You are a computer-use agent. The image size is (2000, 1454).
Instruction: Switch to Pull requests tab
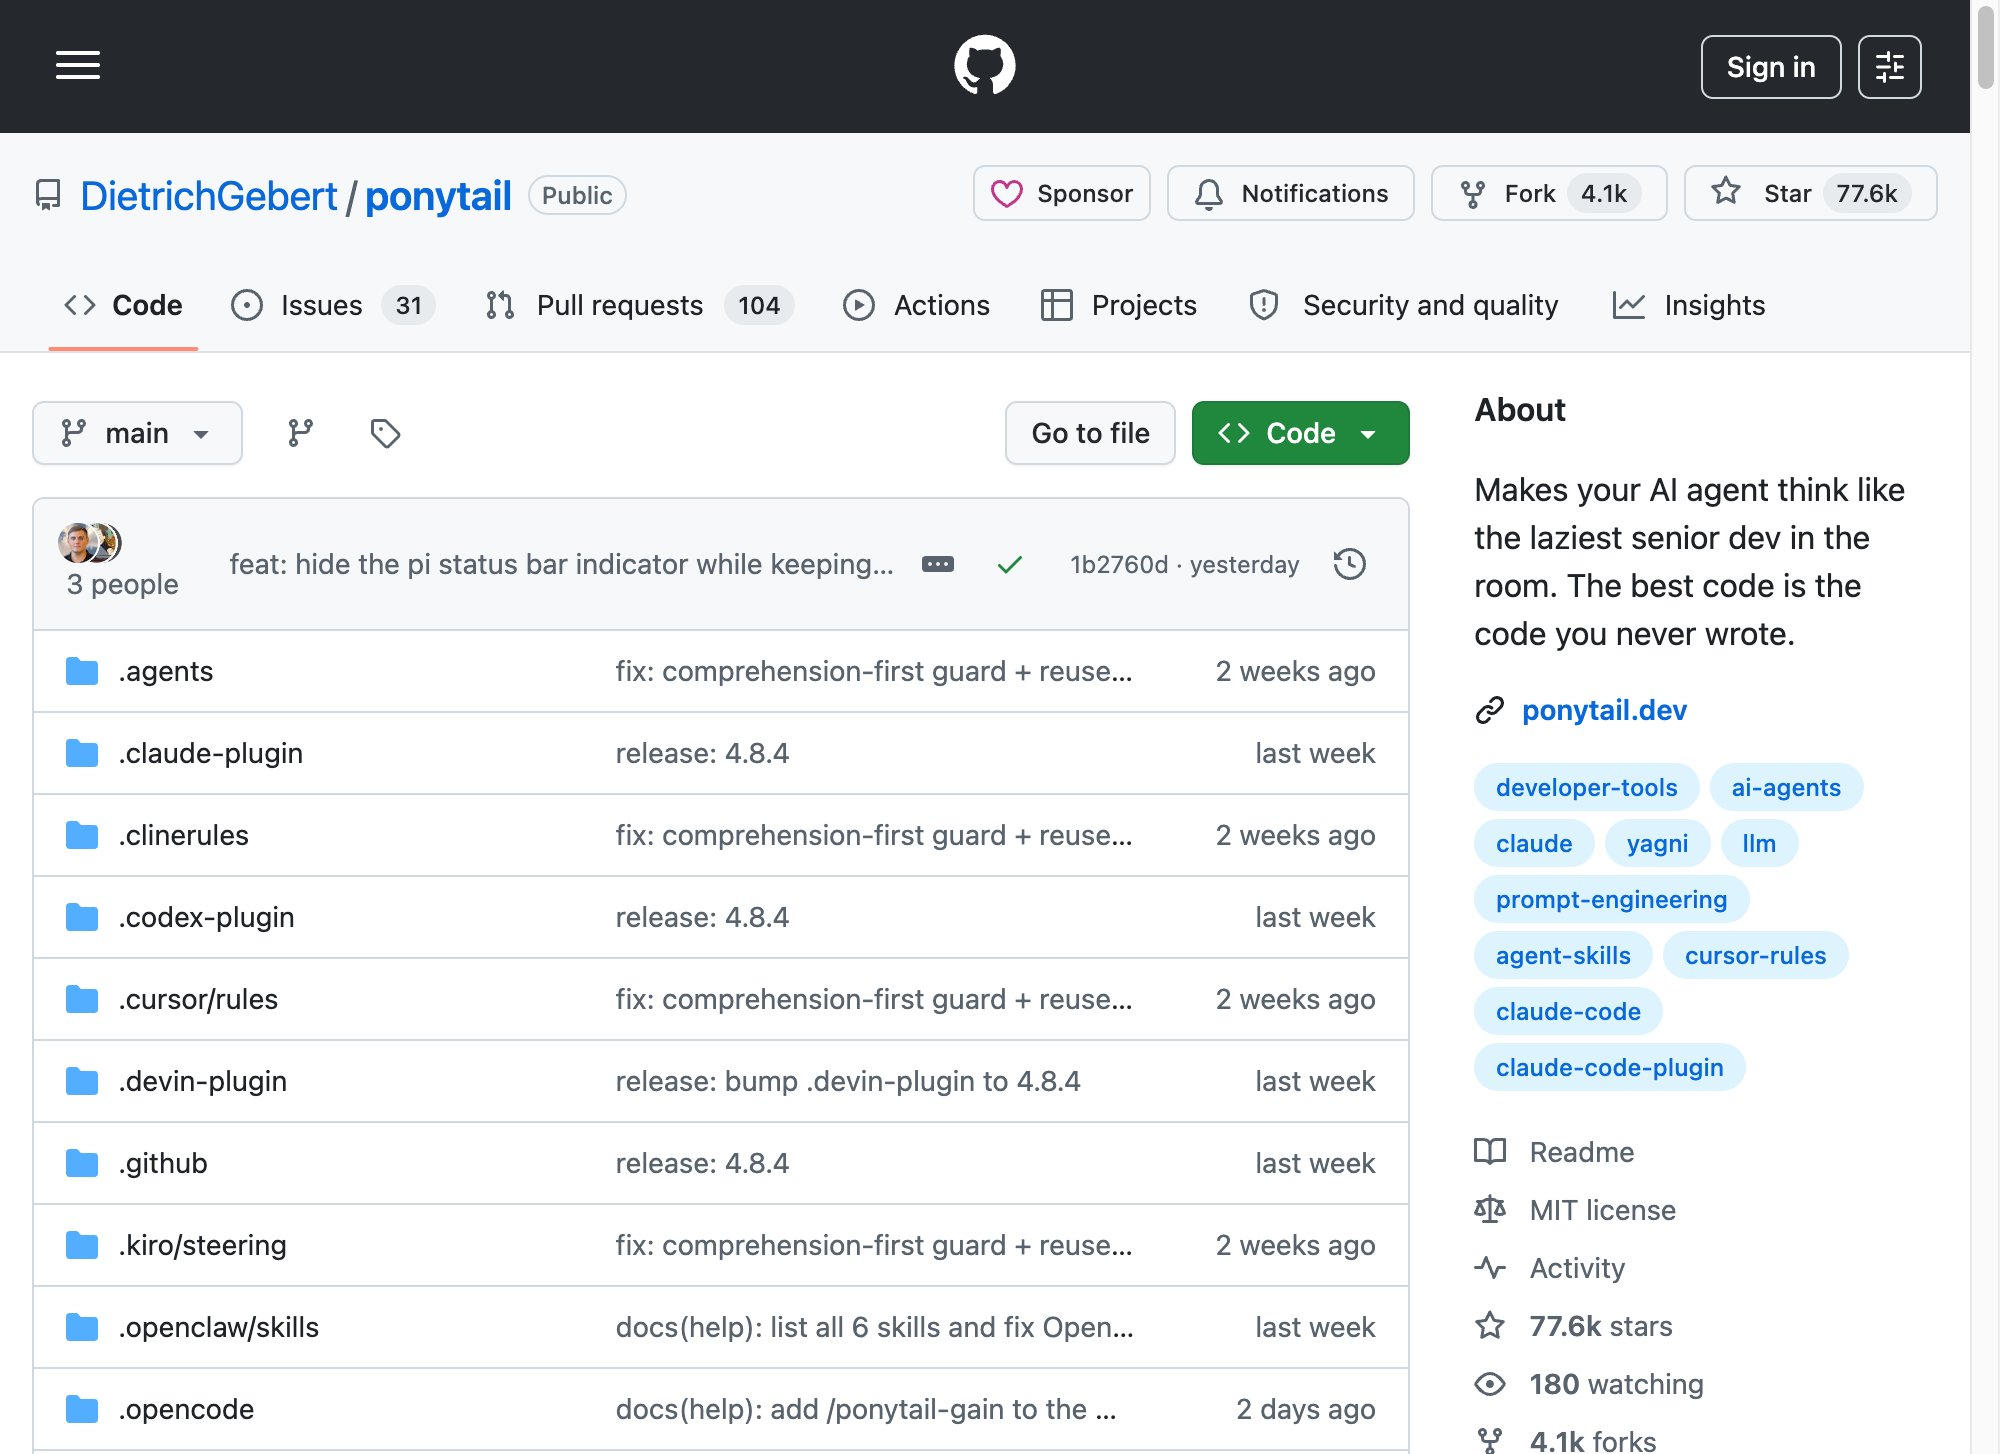640,305
